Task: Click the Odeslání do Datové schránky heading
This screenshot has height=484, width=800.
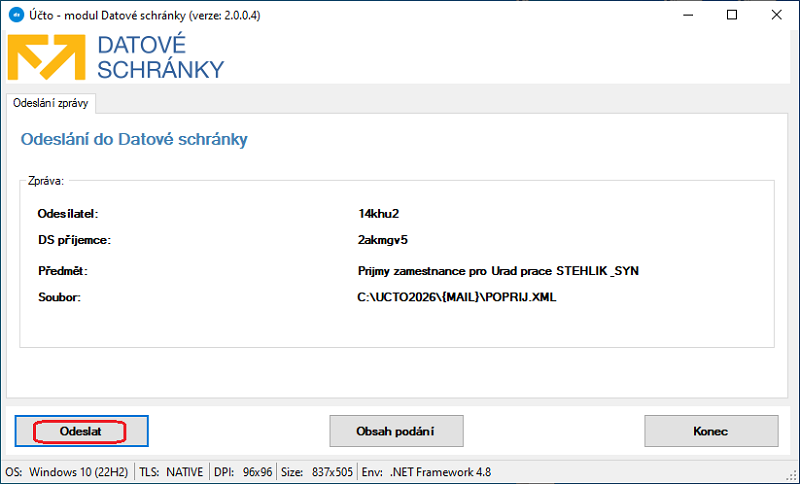Action: point(134,140)
